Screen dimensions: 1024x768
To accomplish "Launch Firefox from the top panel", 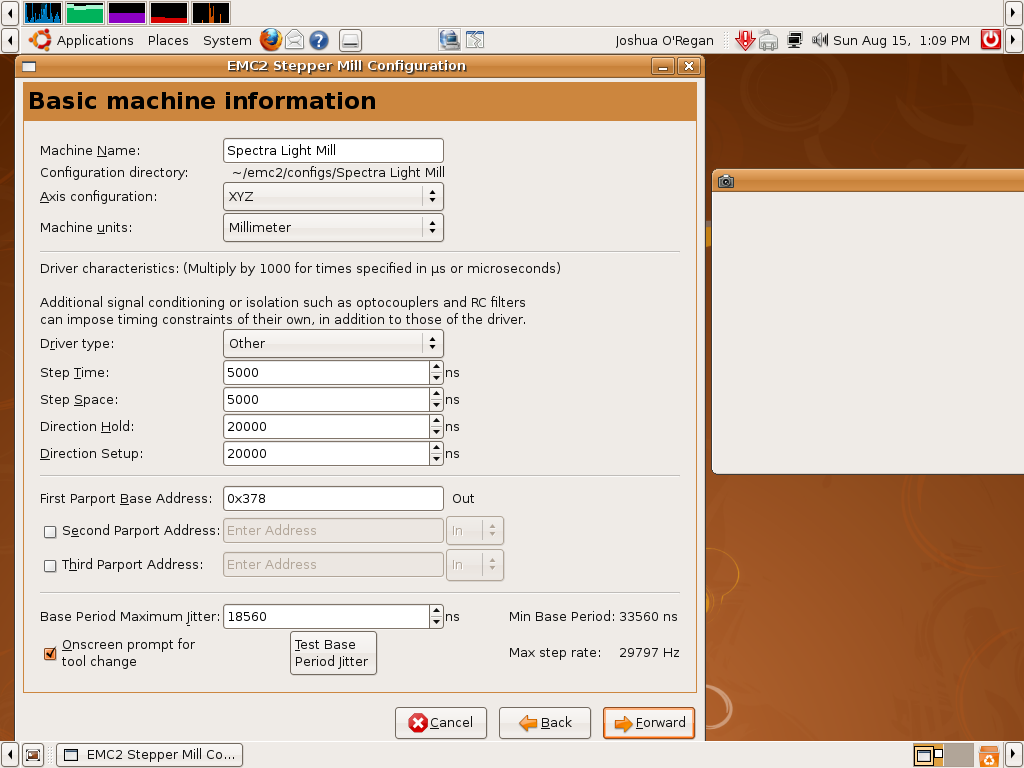I will 270,40.
